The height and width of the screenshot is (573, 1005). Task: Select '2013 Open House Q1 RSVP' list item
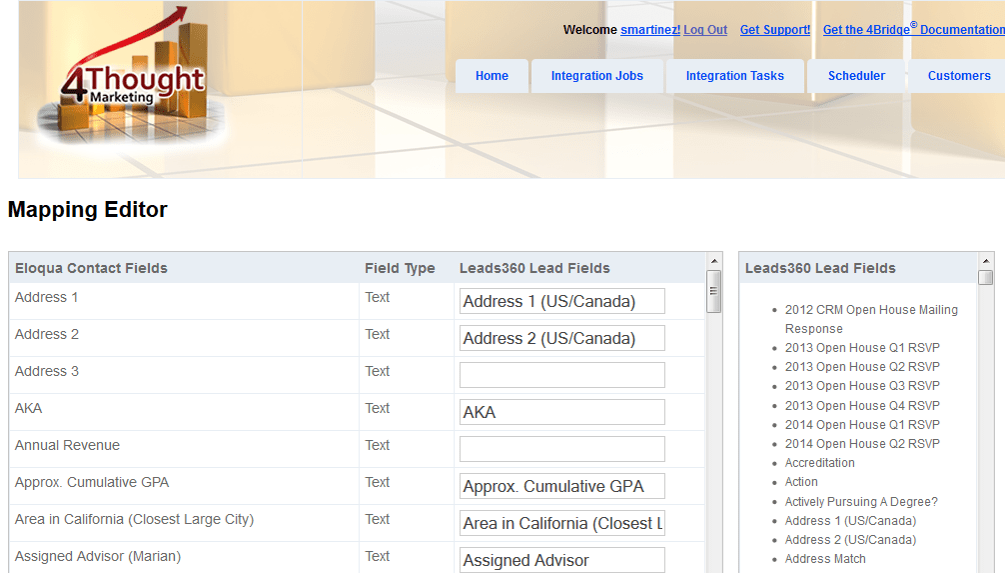pos(862,348)
